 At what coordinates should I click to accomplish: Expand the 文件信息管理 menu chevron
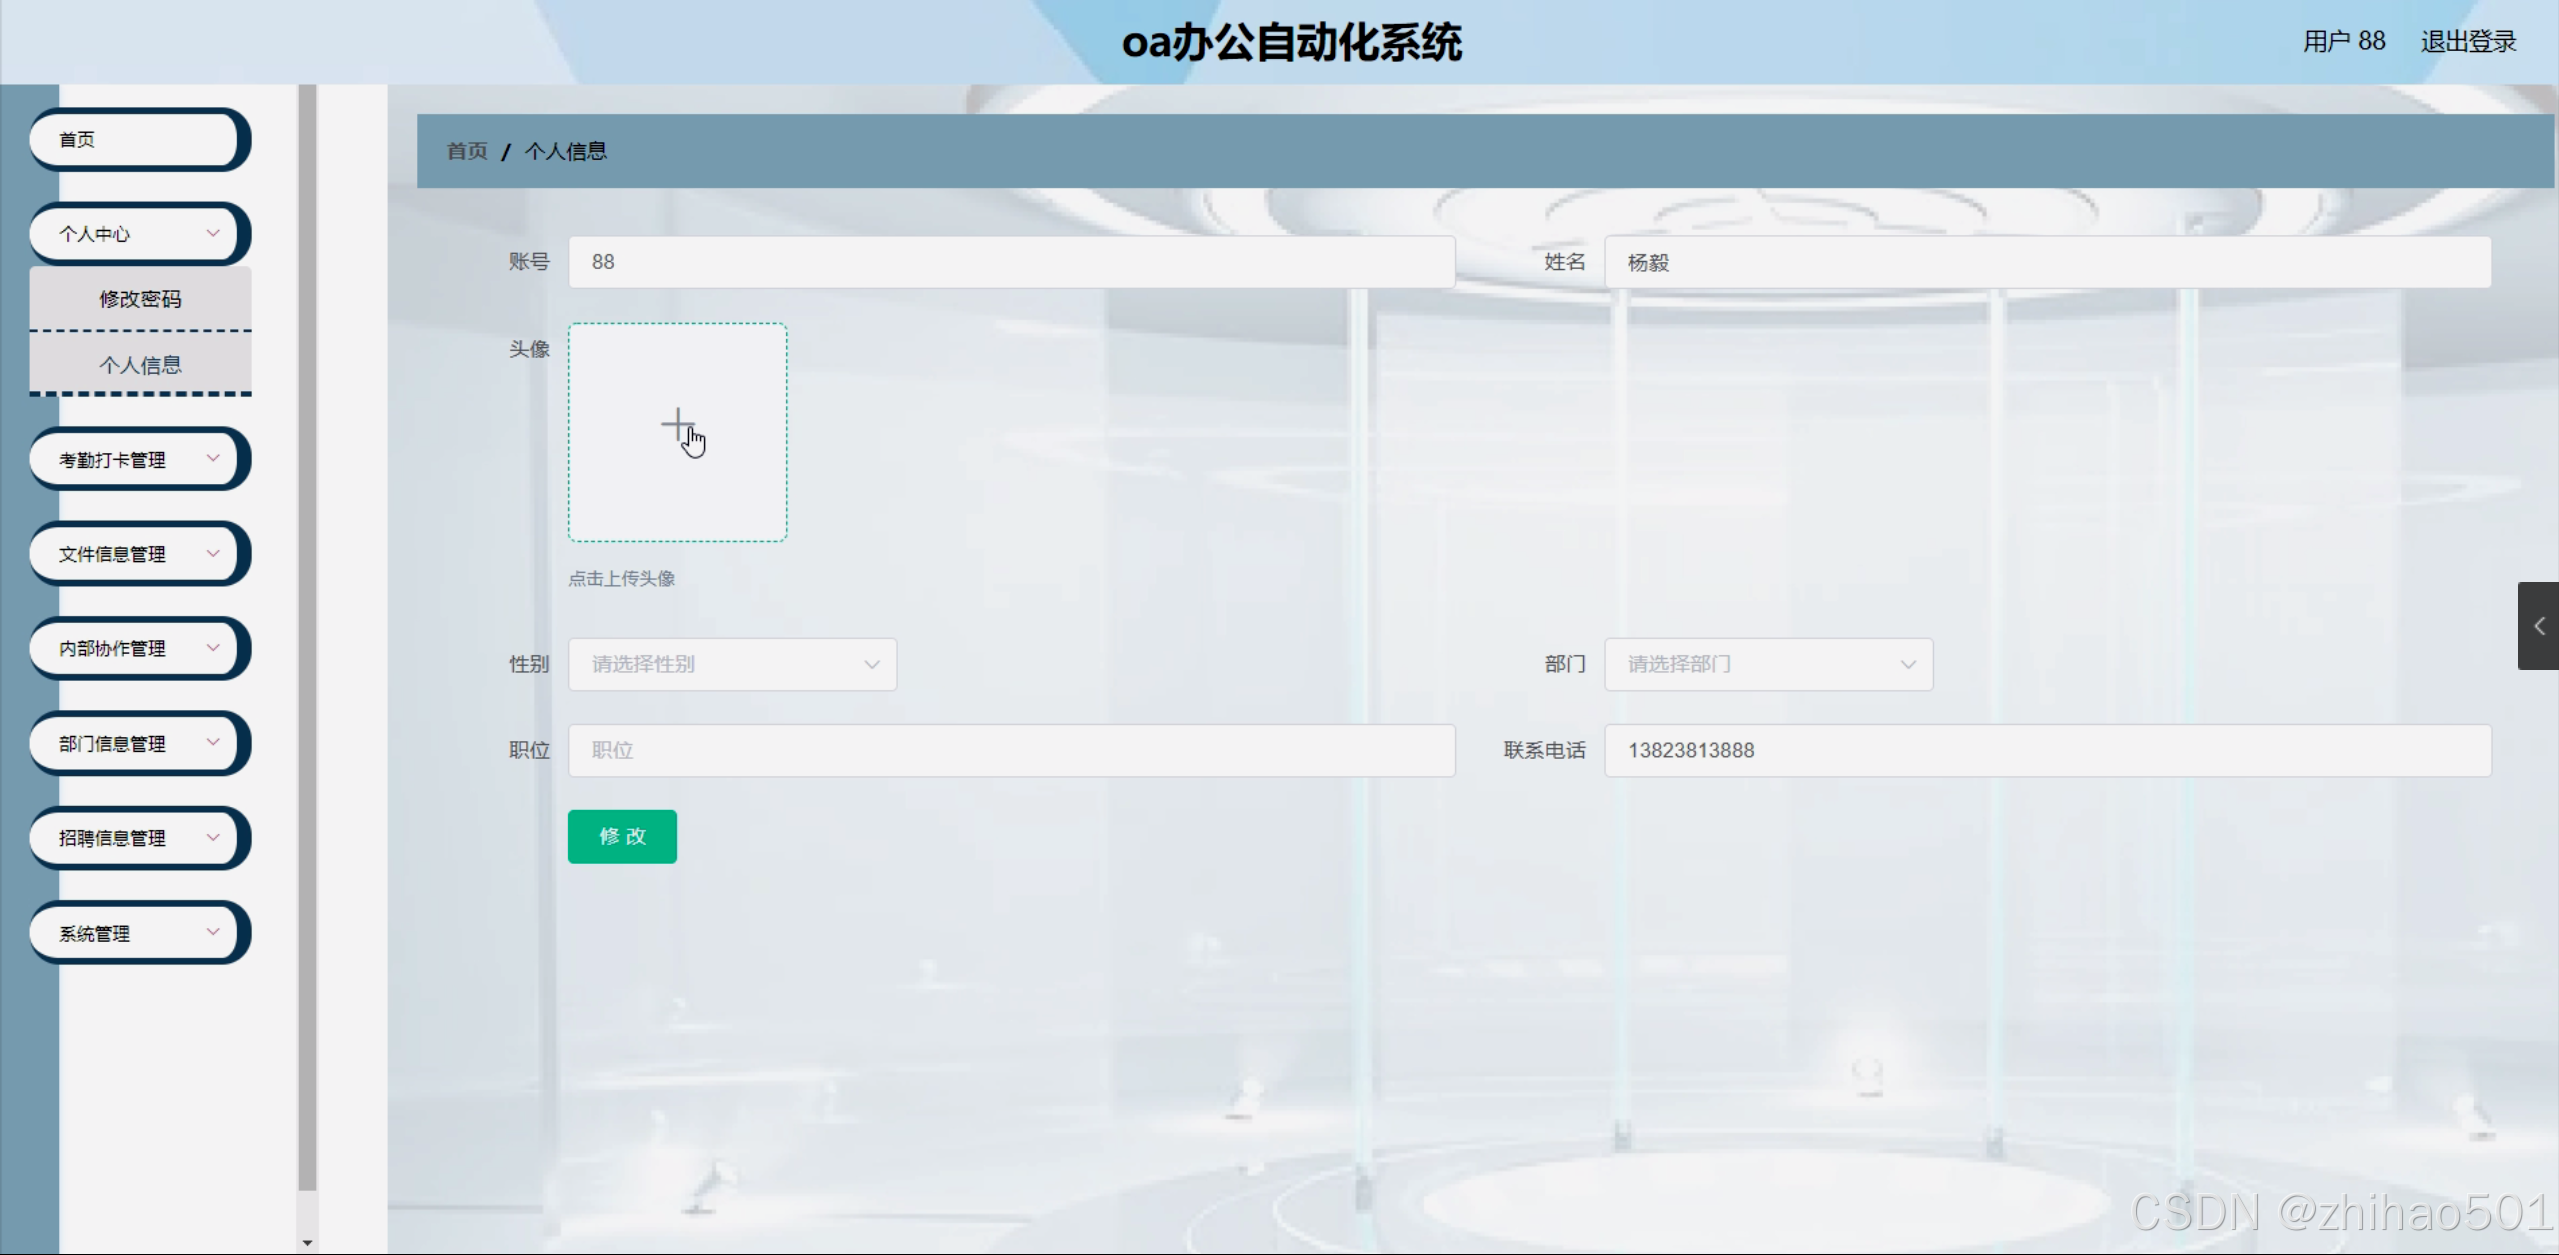(213, 553)
